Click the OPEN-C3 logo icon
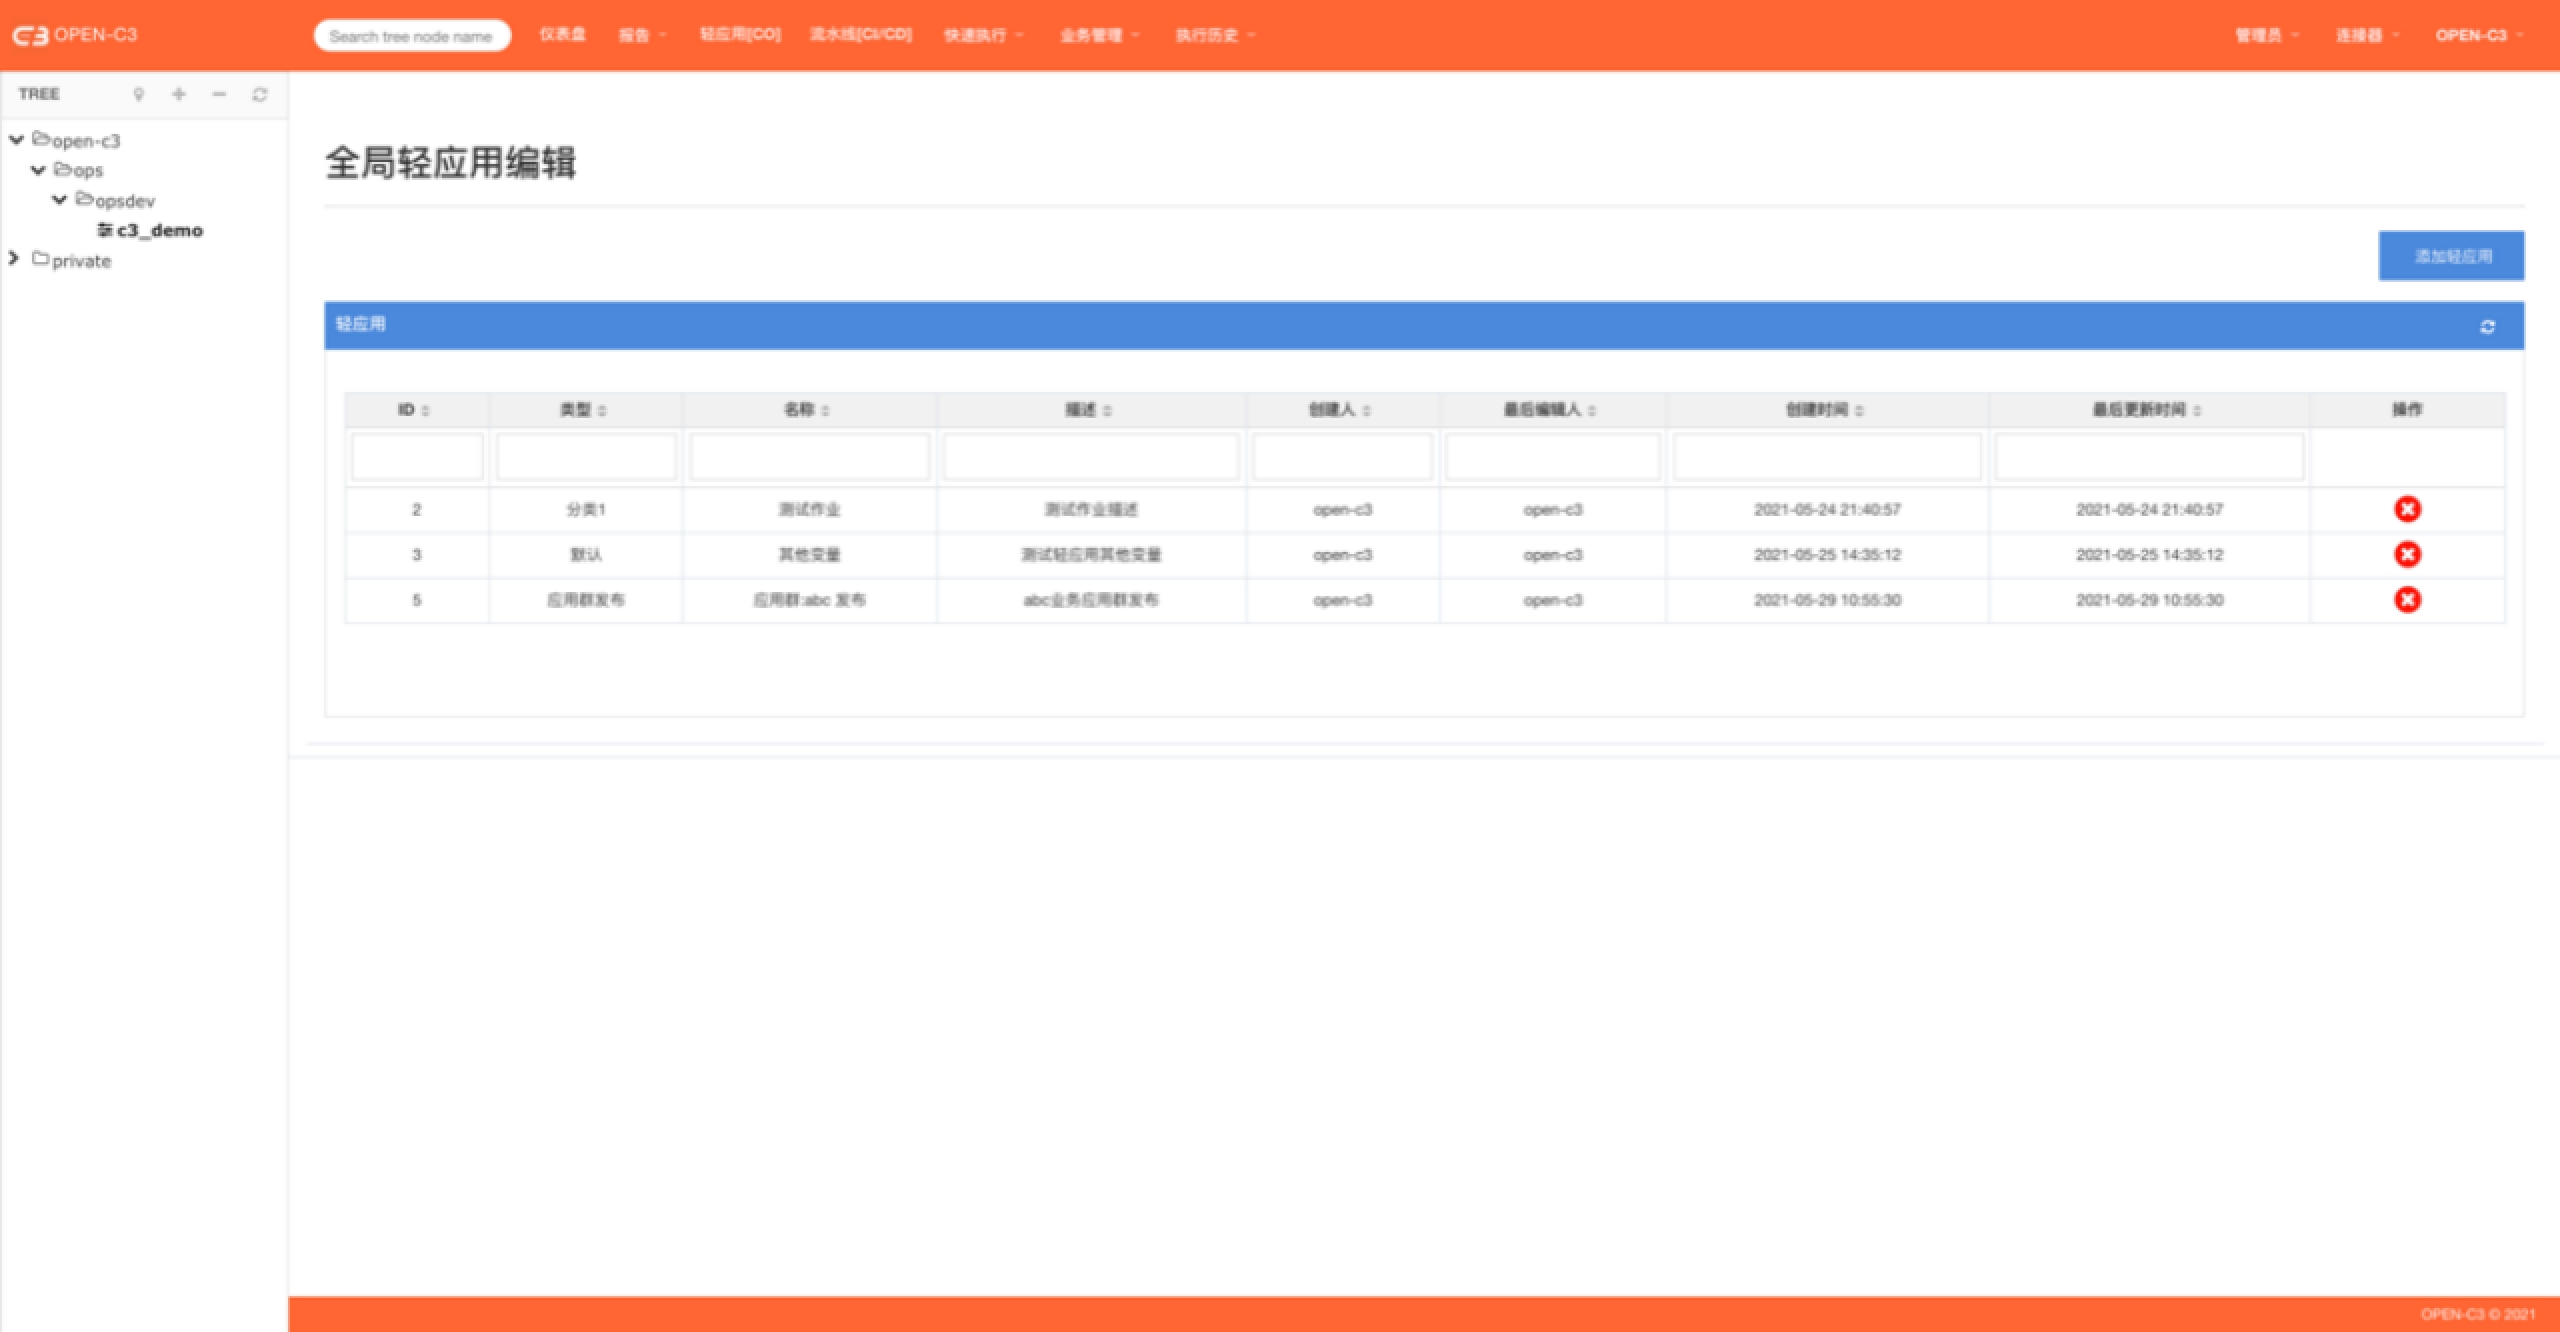2560x1332 pixels. pos(30,36)
